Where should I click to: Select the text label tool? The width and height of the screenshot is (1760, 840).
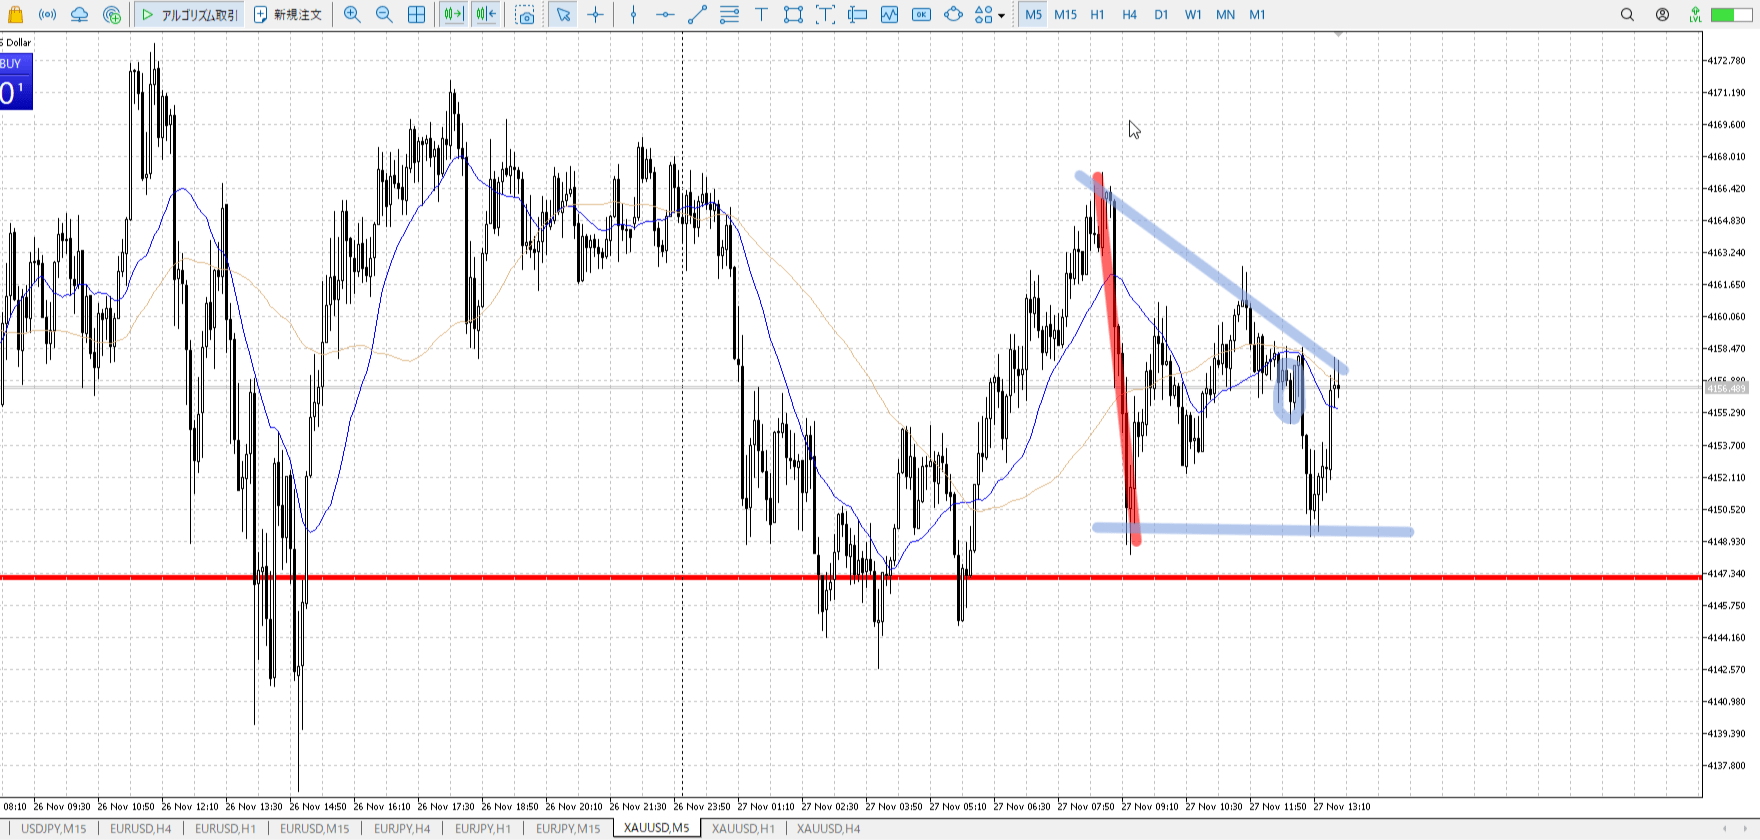coord(761,15)
